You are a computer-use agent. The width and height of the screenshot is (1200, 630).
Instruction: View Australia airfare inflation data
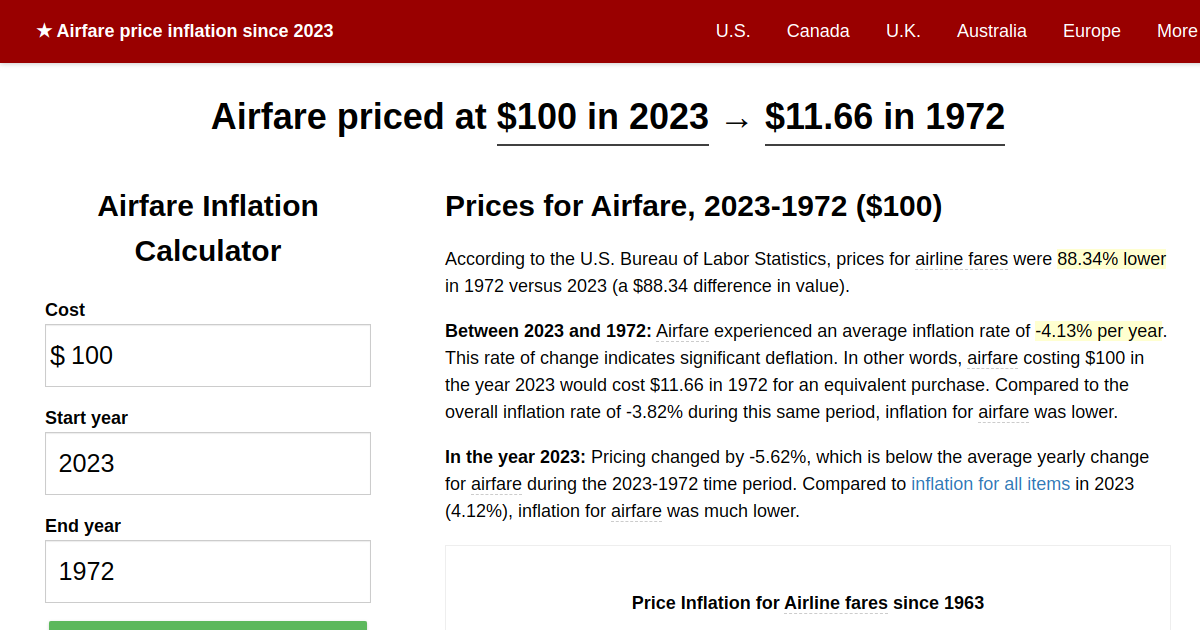[992, 31]
